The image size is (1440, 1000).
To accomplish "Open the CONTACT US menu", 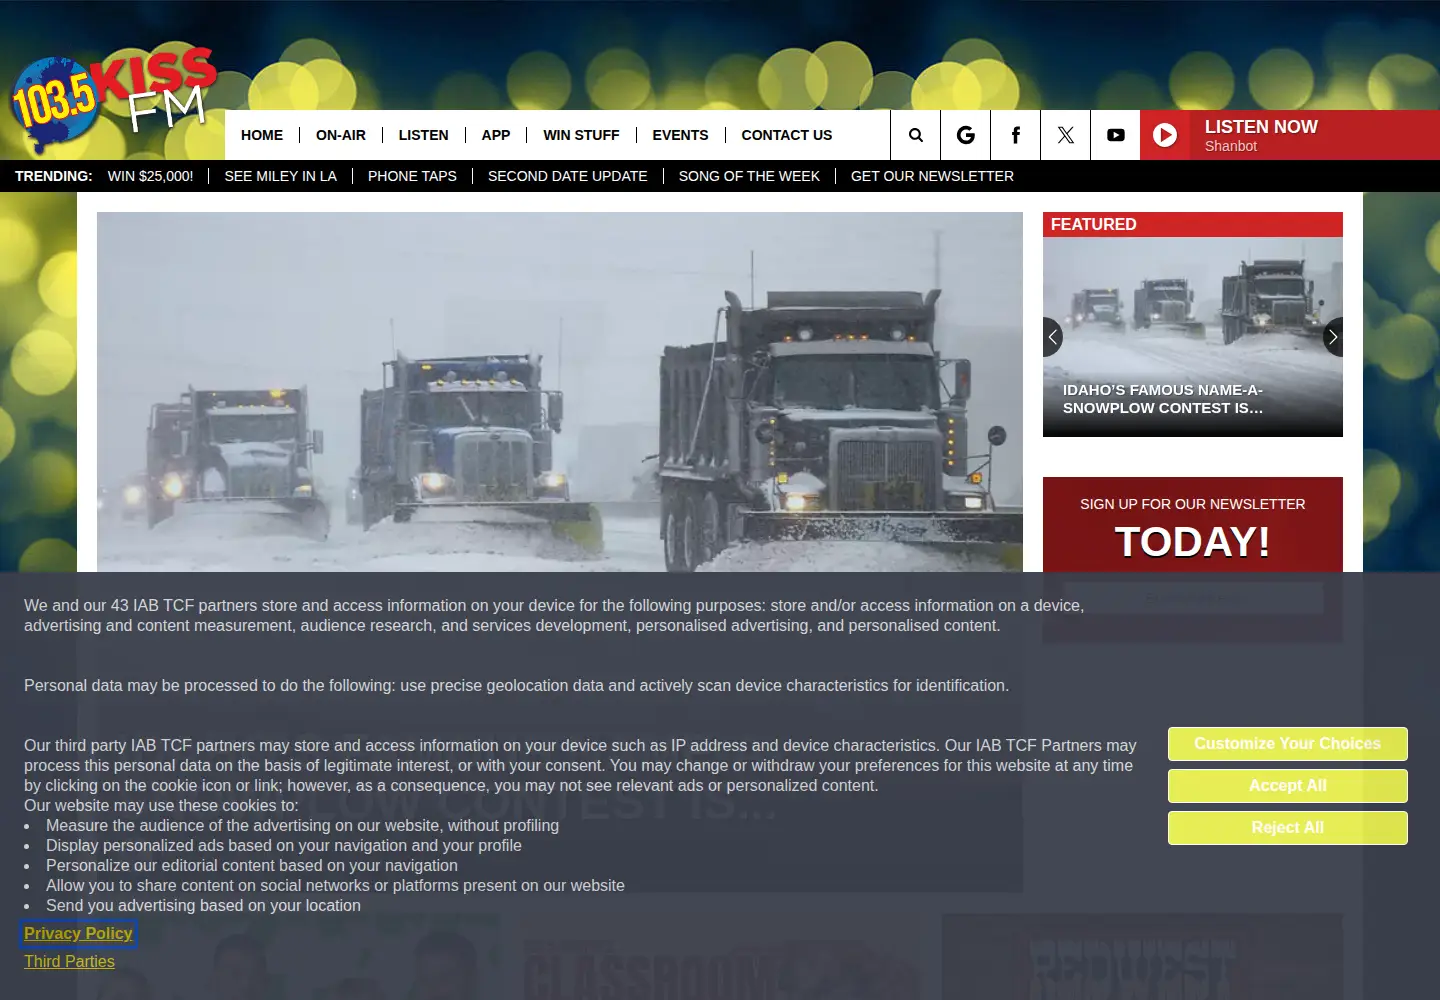I will pos(787,135).
